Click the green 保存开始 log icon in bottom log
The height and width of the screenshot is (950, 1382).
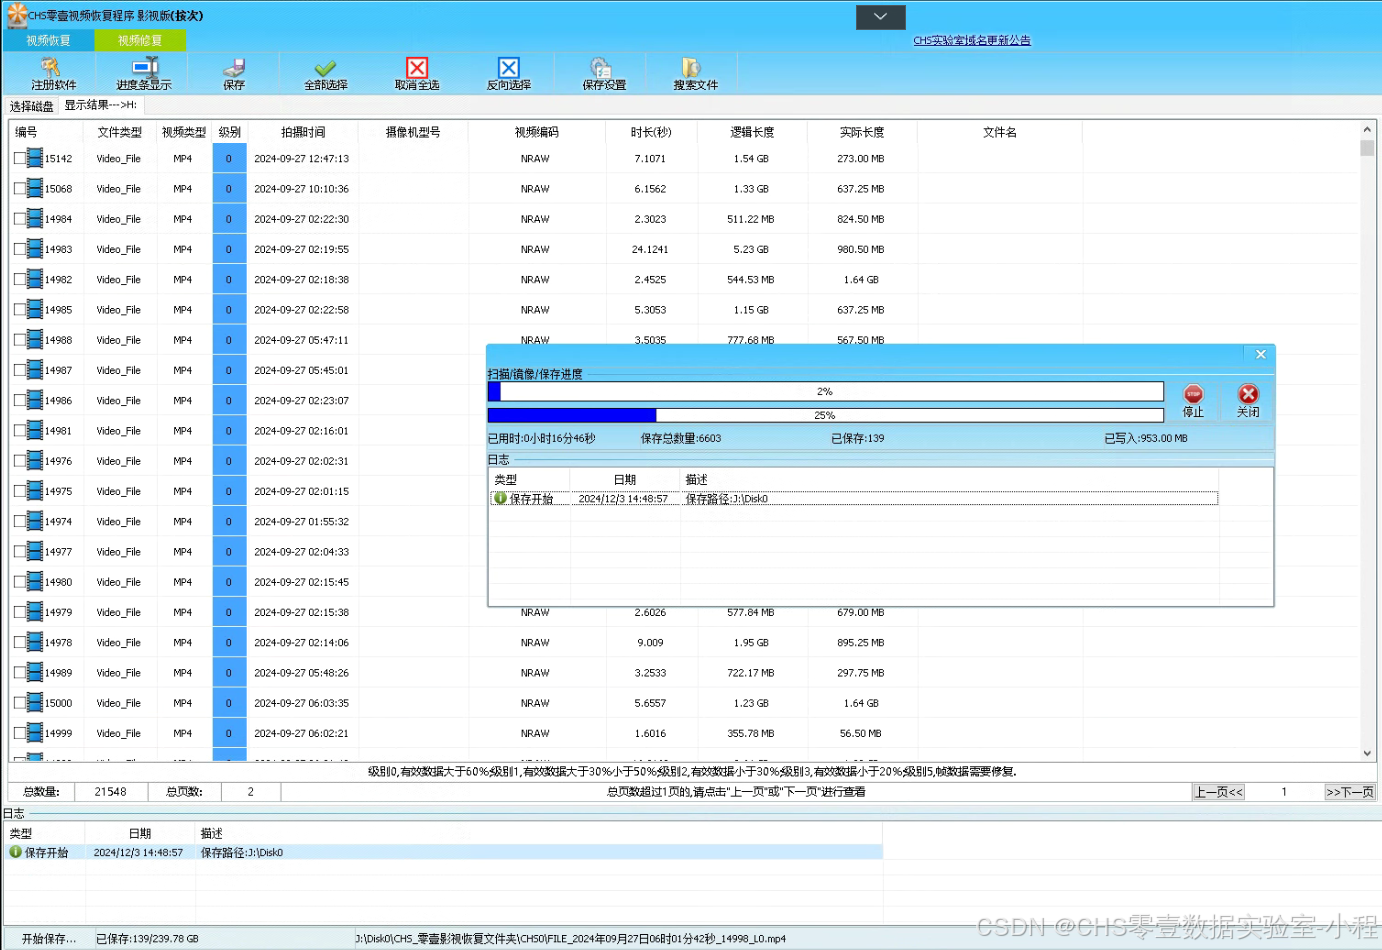pos(15,852)
